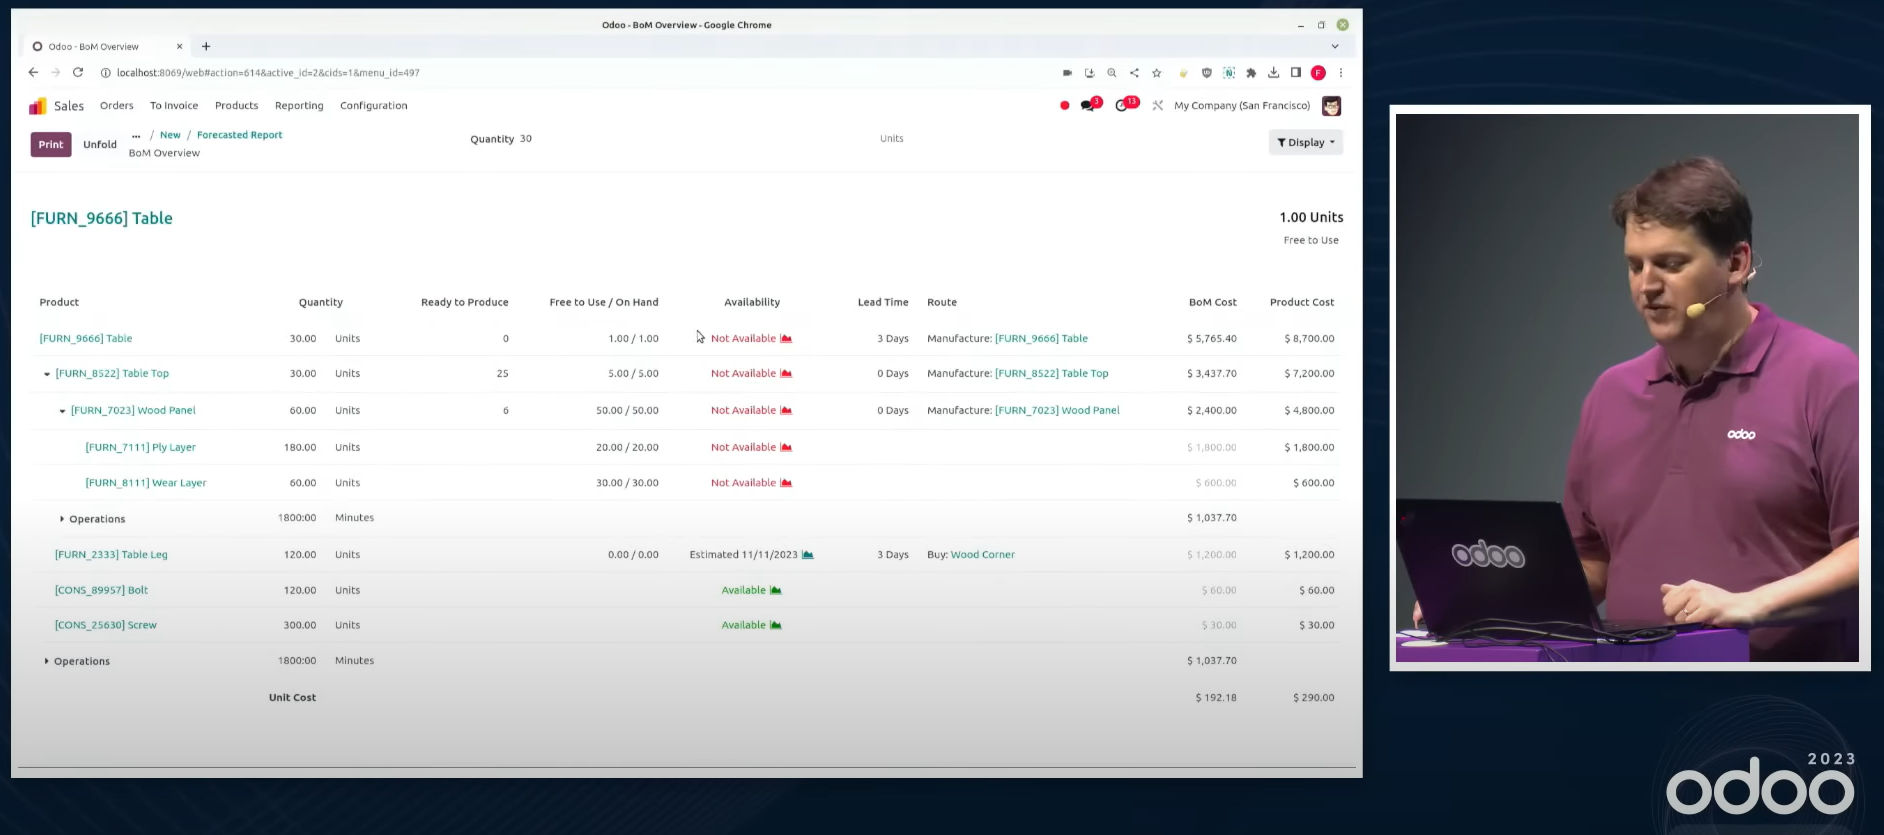The width and height of the screenshot is (1884, 835).
Task: Open the [CONS_89957] Bolt product link
Action: click(101, 591)
